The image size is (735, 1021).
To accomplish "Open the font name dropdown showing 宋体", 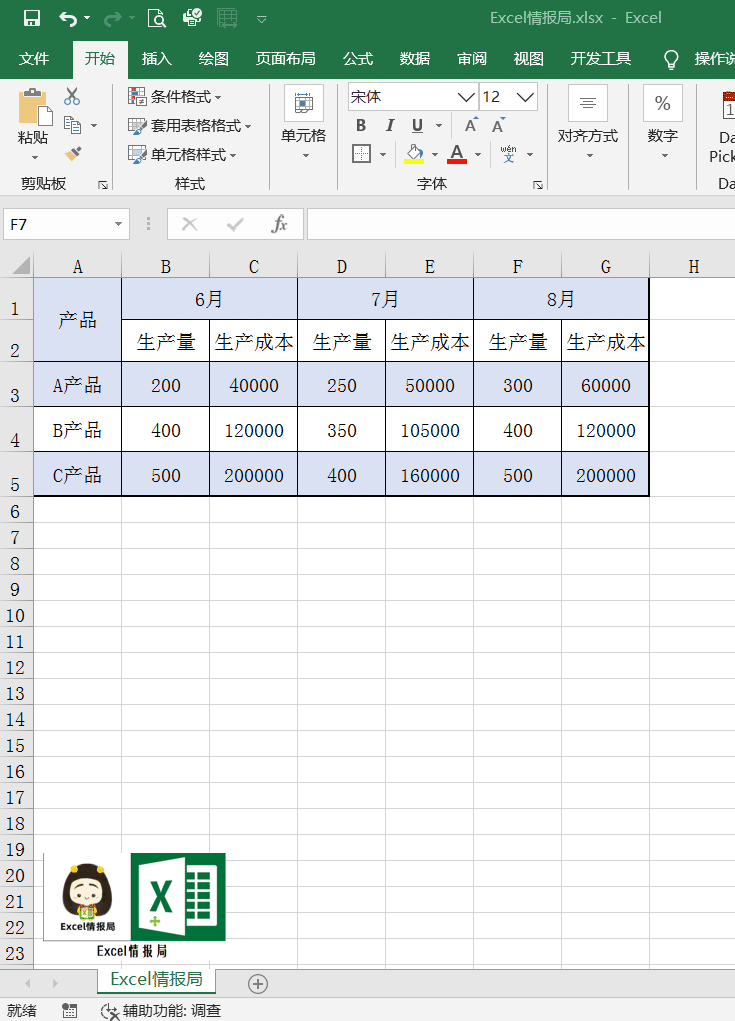I will [x=466, y=97].
